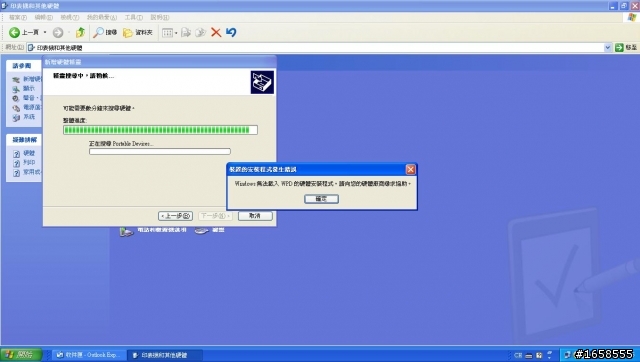Click the hardware wizard graphic in wizard header
Screen dimensions: 640x362
[262, 82]
